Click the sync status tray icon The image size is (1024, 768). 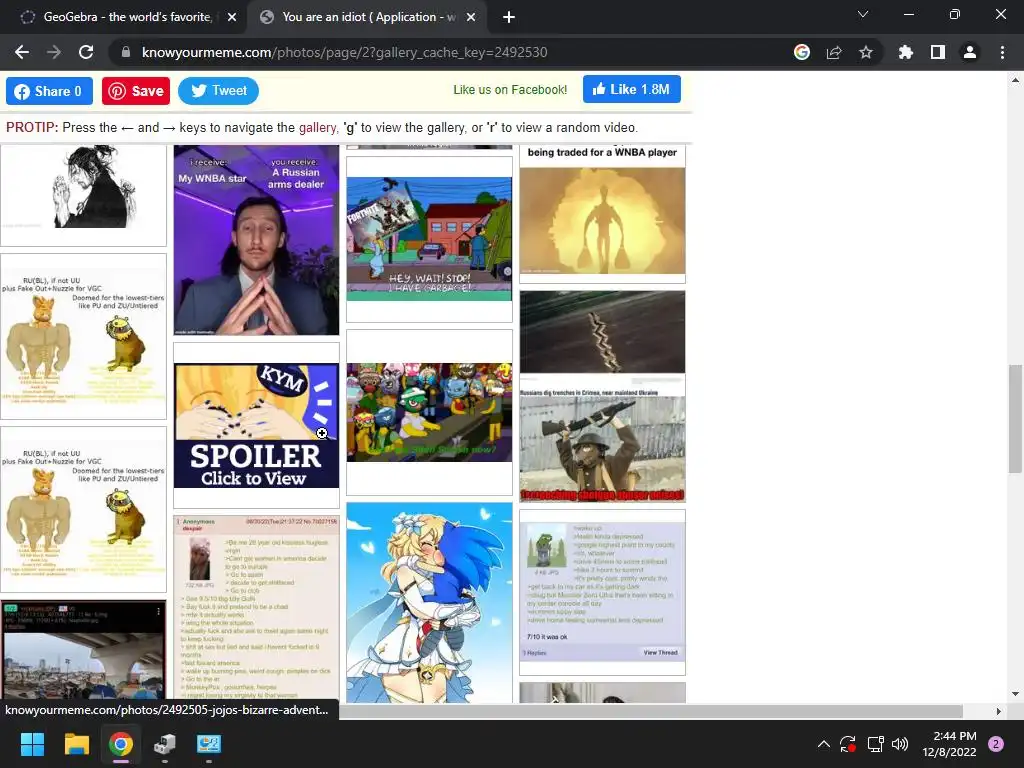(x=848, y=744)
